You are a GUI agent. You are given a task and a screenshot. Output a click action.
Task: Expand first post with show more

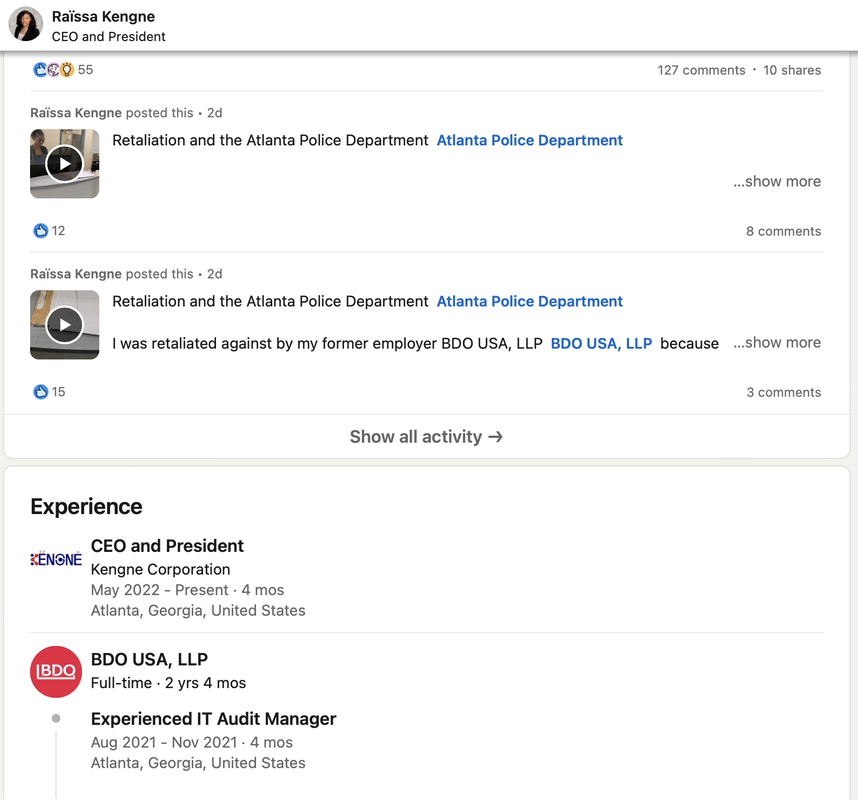pos(777,181)
